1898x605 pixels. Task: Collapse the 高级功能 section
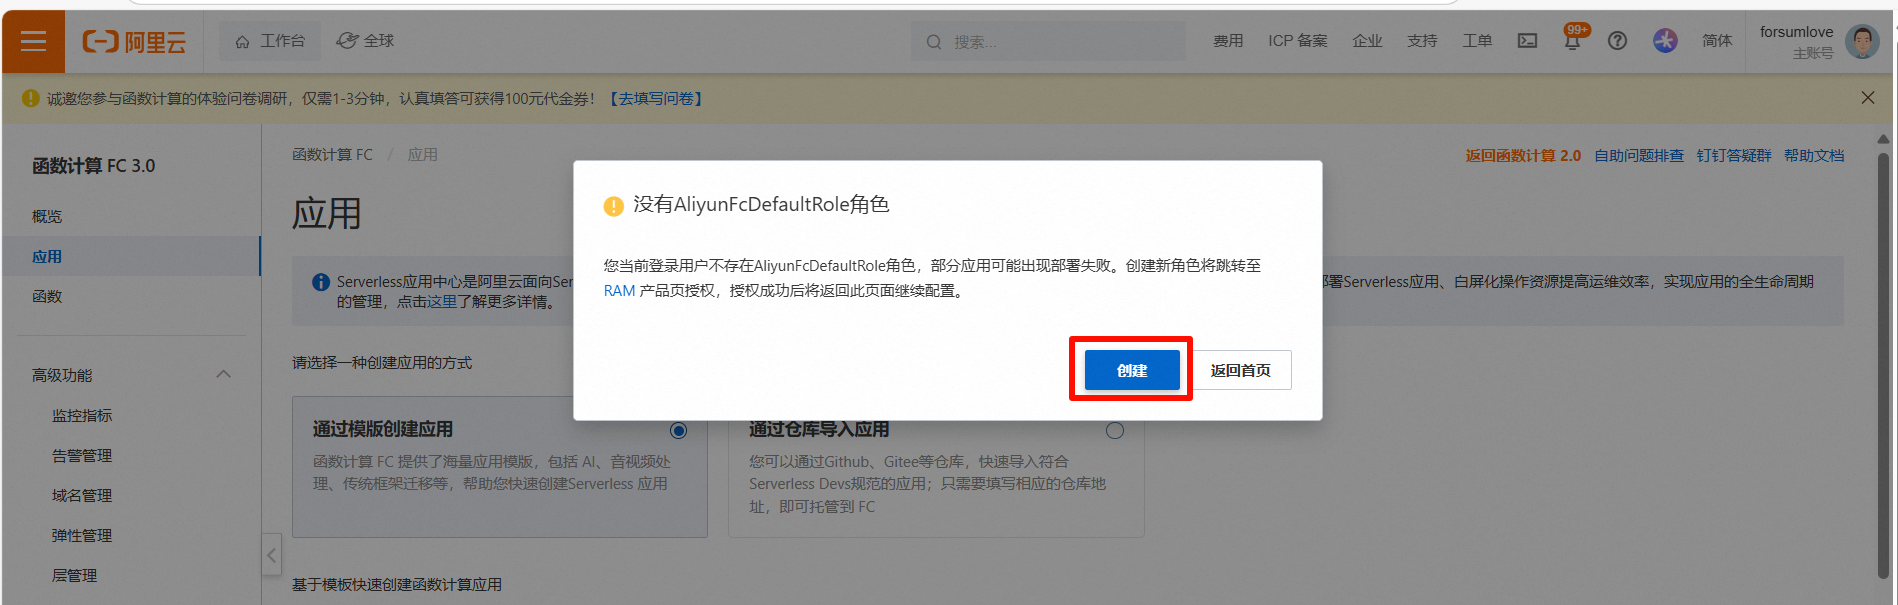(x=224, y=375)
